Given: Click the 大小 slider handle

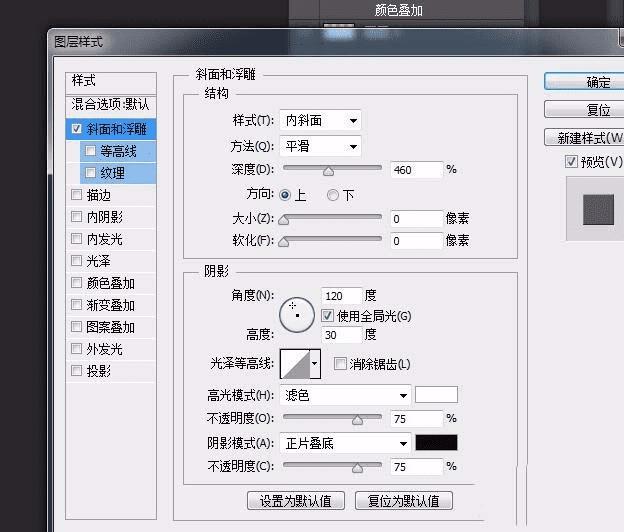Looking at the screenshot, I should 283,220.
